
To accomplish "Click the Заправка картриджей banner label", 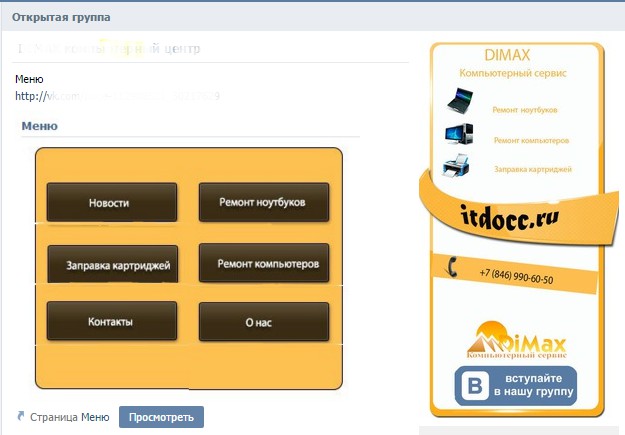I will [x=533, y=169].
